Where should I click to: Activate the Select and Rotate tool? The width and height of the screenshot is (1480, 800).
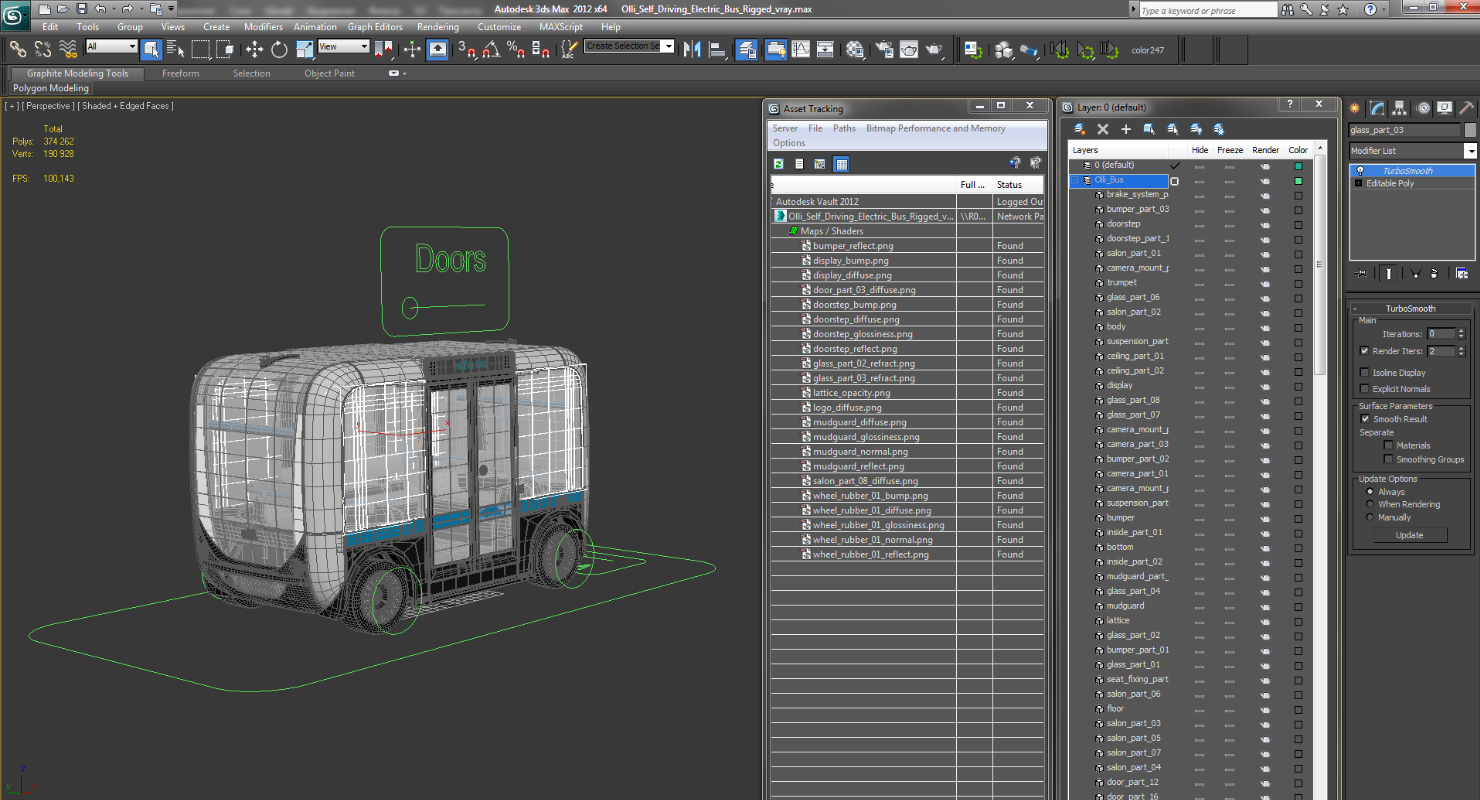coord(279,49)
